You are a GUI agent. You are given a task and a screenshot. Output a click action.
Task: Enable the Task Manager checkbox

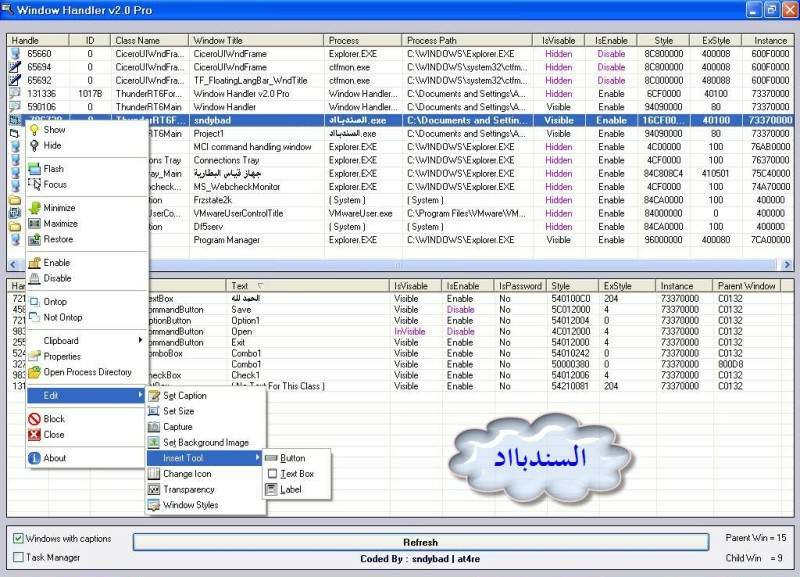(18, 558)
